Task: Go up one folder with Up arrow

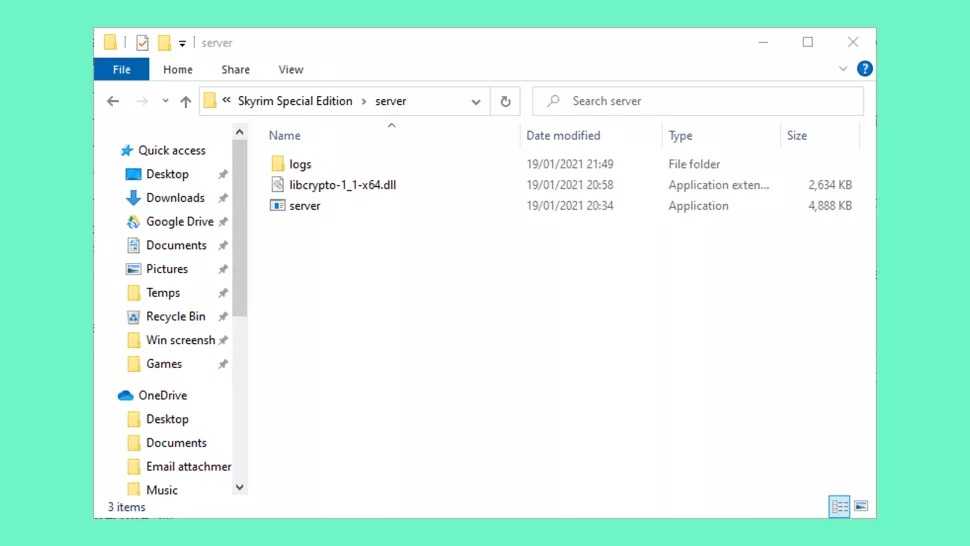Action: (185, 101)
